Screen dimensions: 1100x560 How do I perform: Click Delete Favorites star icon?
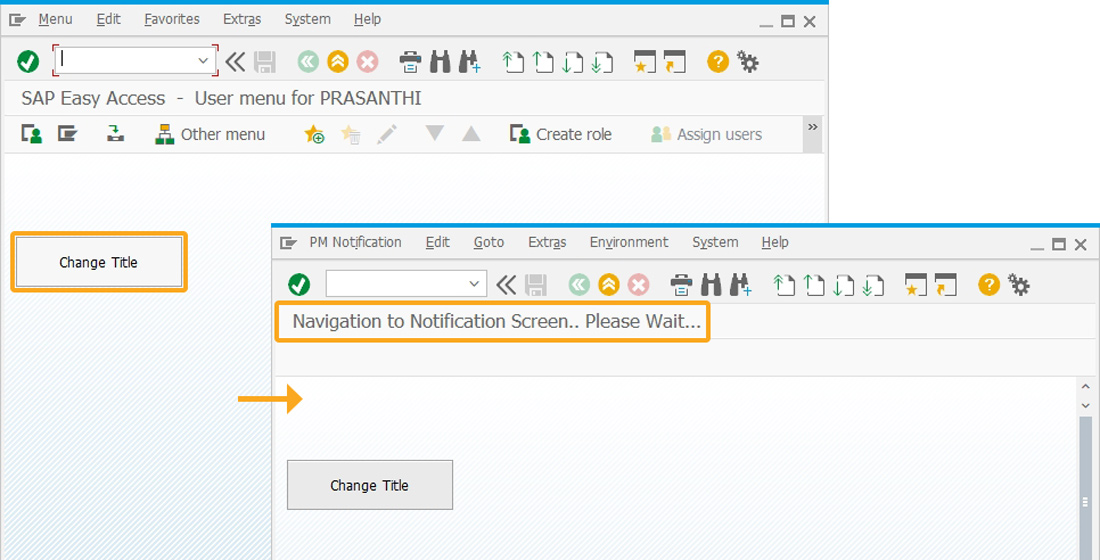[350, 134]
